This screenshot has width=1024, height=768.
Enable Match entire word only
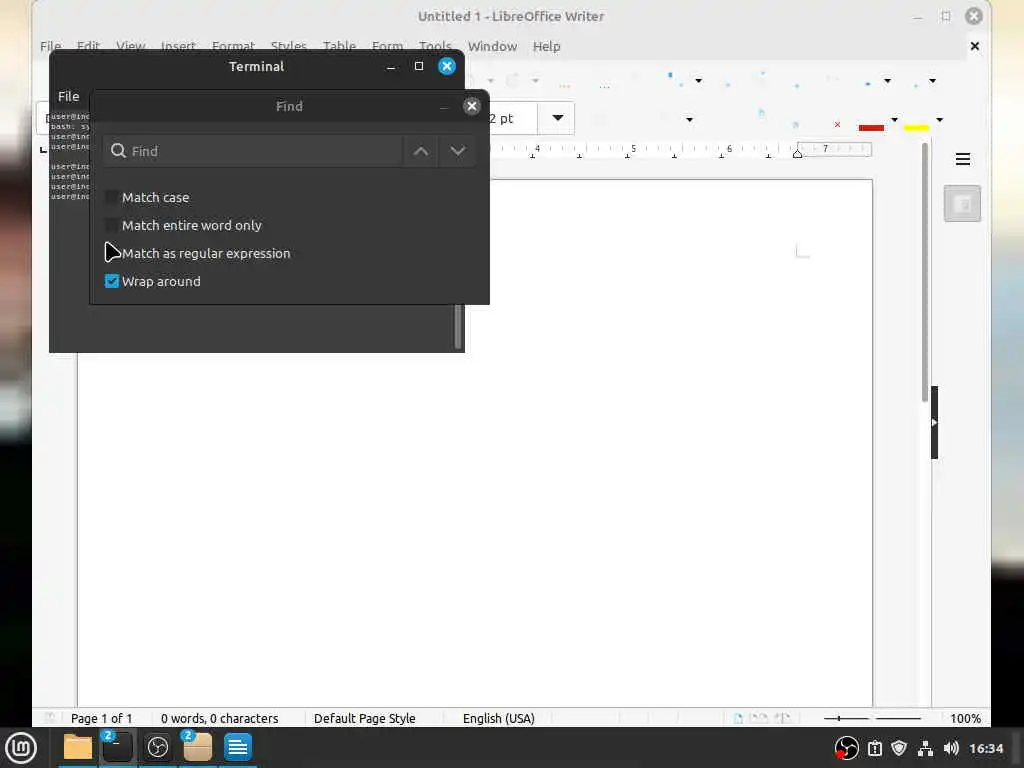coord(112,225)
